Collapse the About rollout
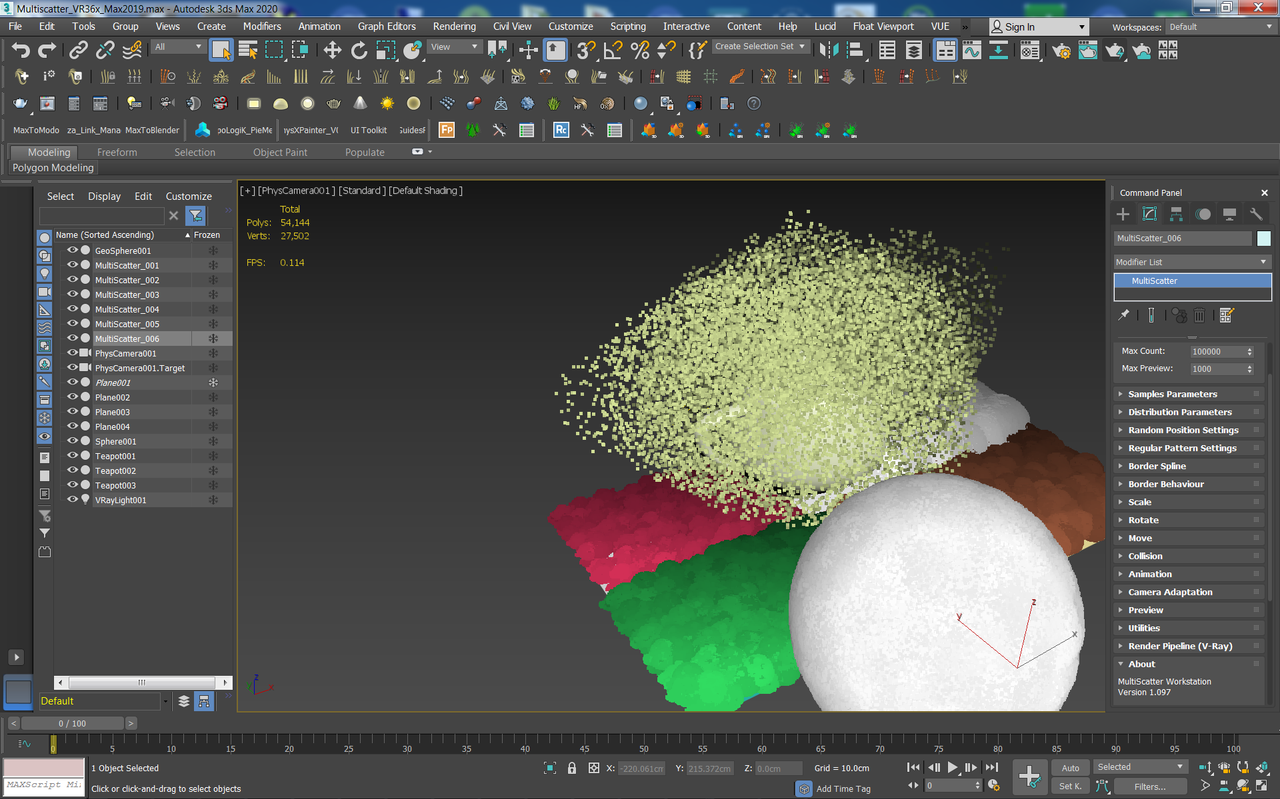This screenshot has width=1280, height=799. pyautogui.click(x=1190, y=664)
